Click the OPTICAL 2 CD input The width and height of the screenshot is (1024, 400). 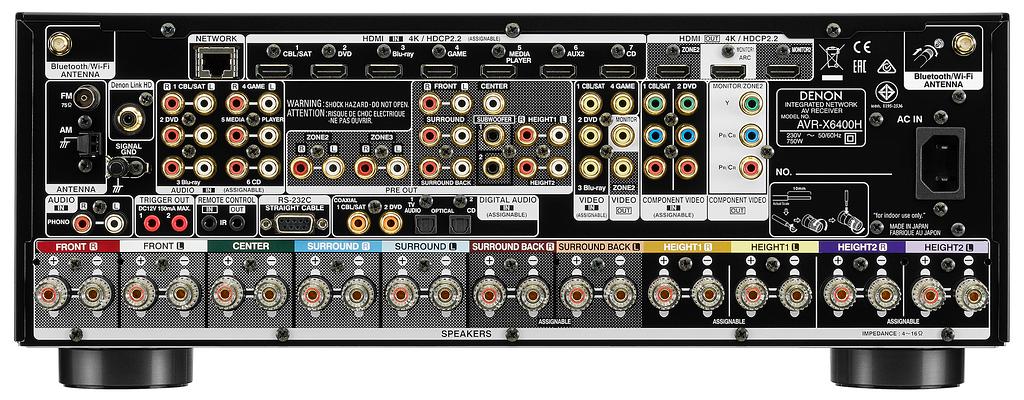click(459, 224)
